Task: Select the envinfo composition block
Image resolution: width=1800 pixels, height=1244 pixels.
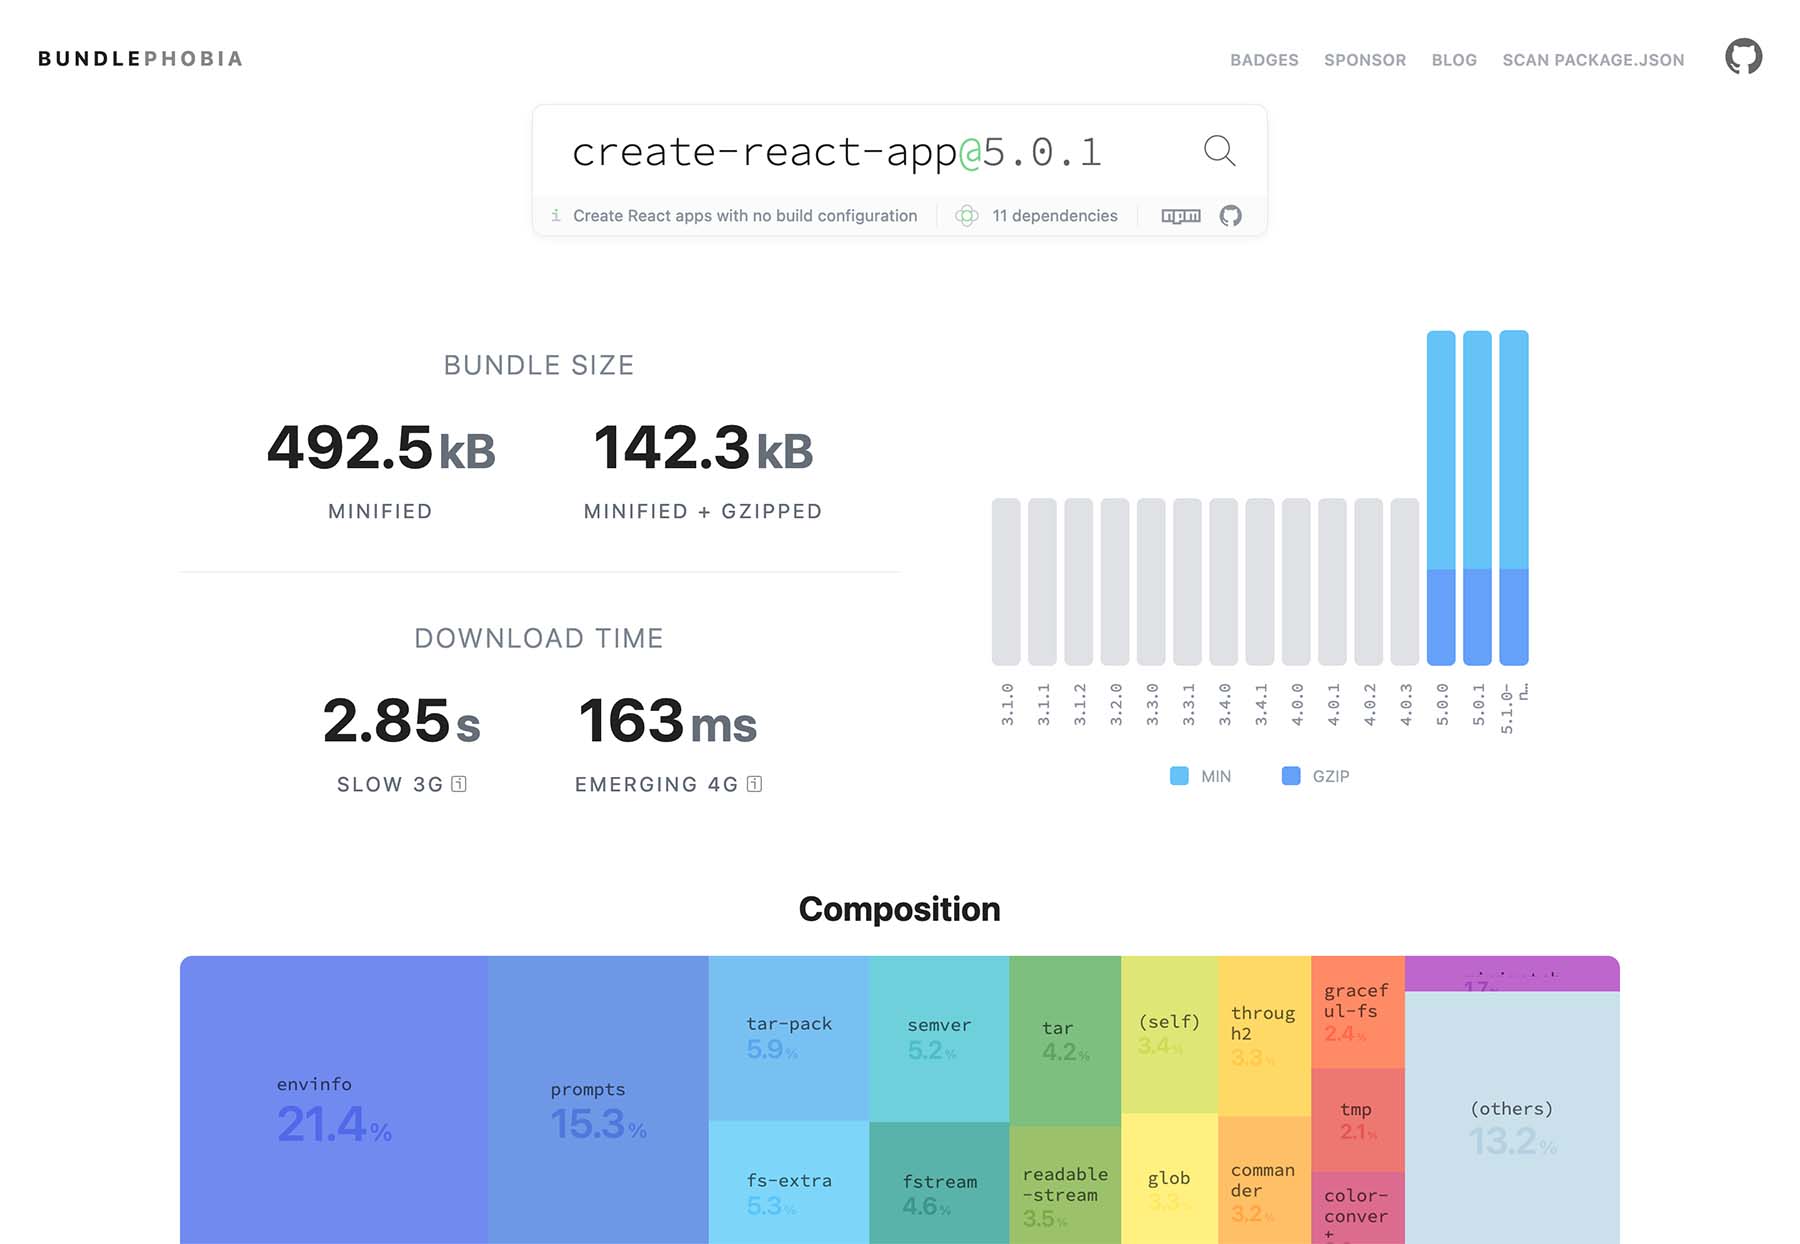Action: (334, 1100)
